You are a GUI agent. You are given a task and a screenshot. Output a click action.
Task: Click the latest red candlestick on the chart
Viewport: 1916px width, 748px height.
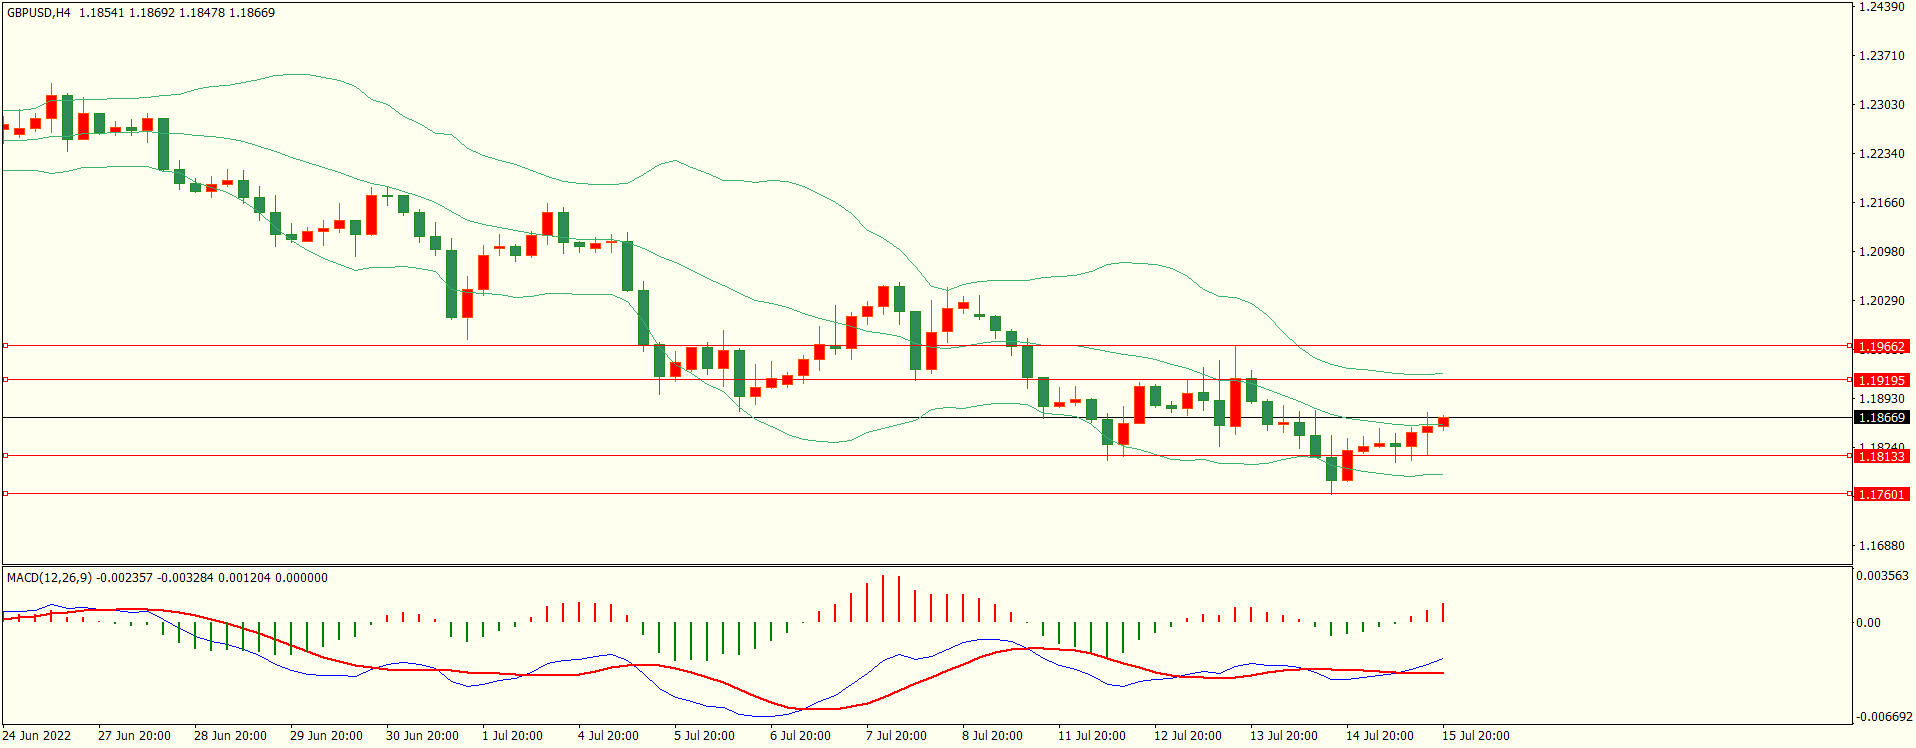tap(1443, 423)
